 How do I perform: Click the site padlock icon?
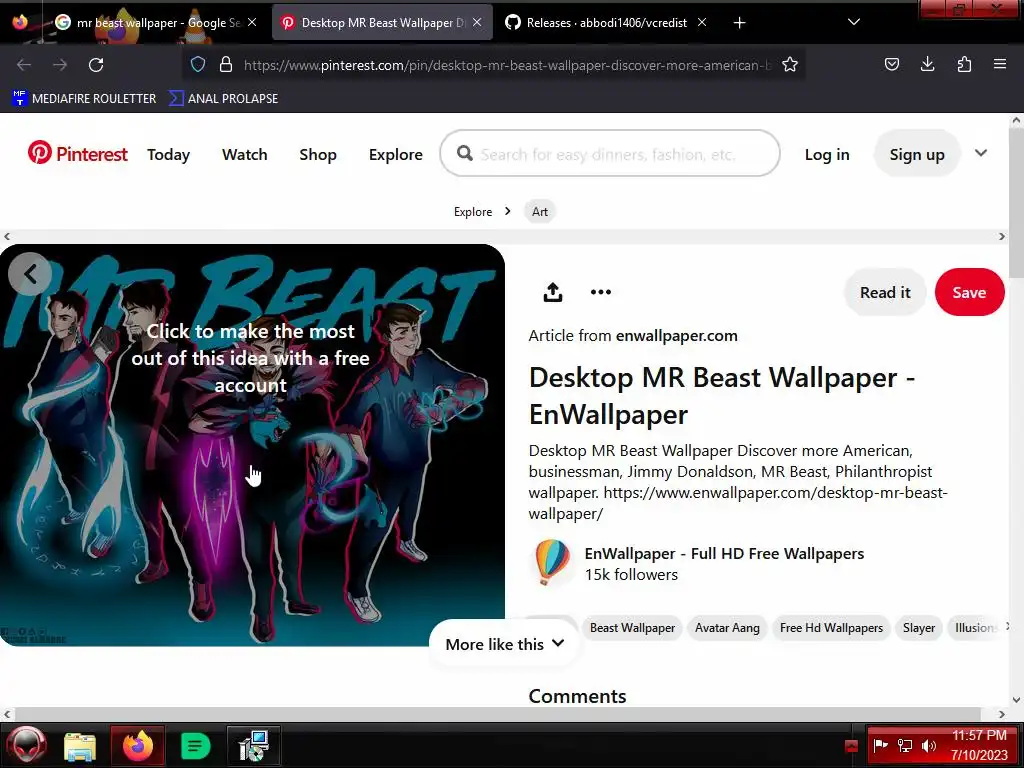(225, 65)
